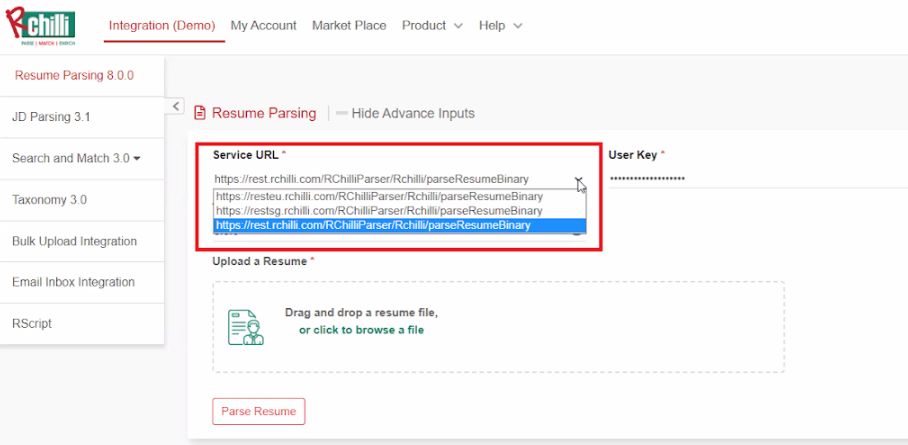Click the RChilli logo
This screenshot has width=908, height=445.
(x=41, y=26)
